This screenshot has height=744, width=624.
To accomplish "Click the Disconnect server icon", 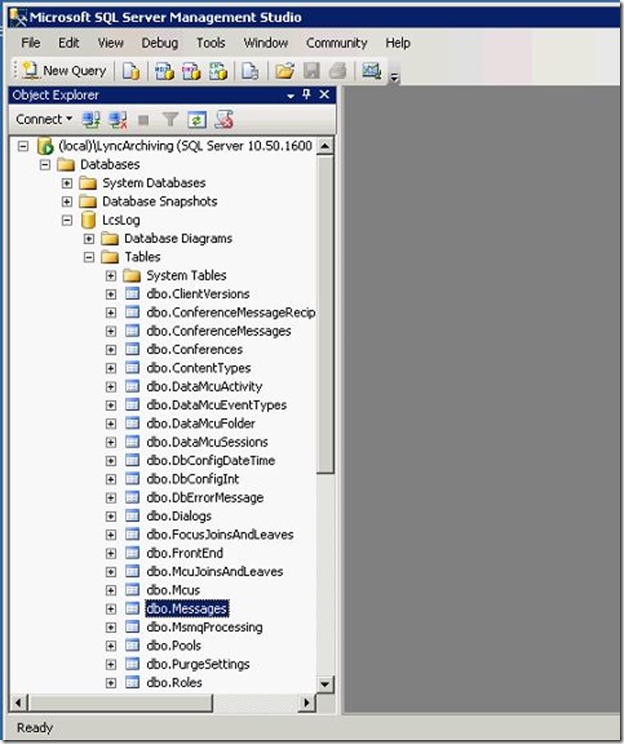I will 118,120.
